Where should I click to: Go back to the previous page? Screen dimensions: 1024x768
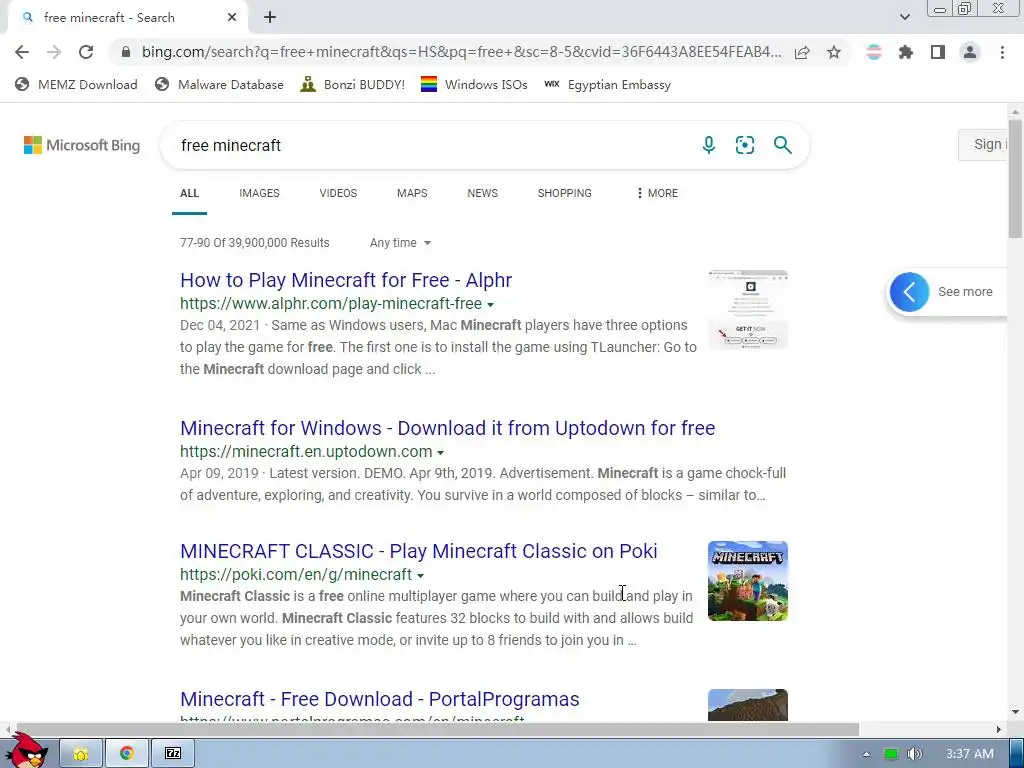pyautogui.click(x=22, y=52)
